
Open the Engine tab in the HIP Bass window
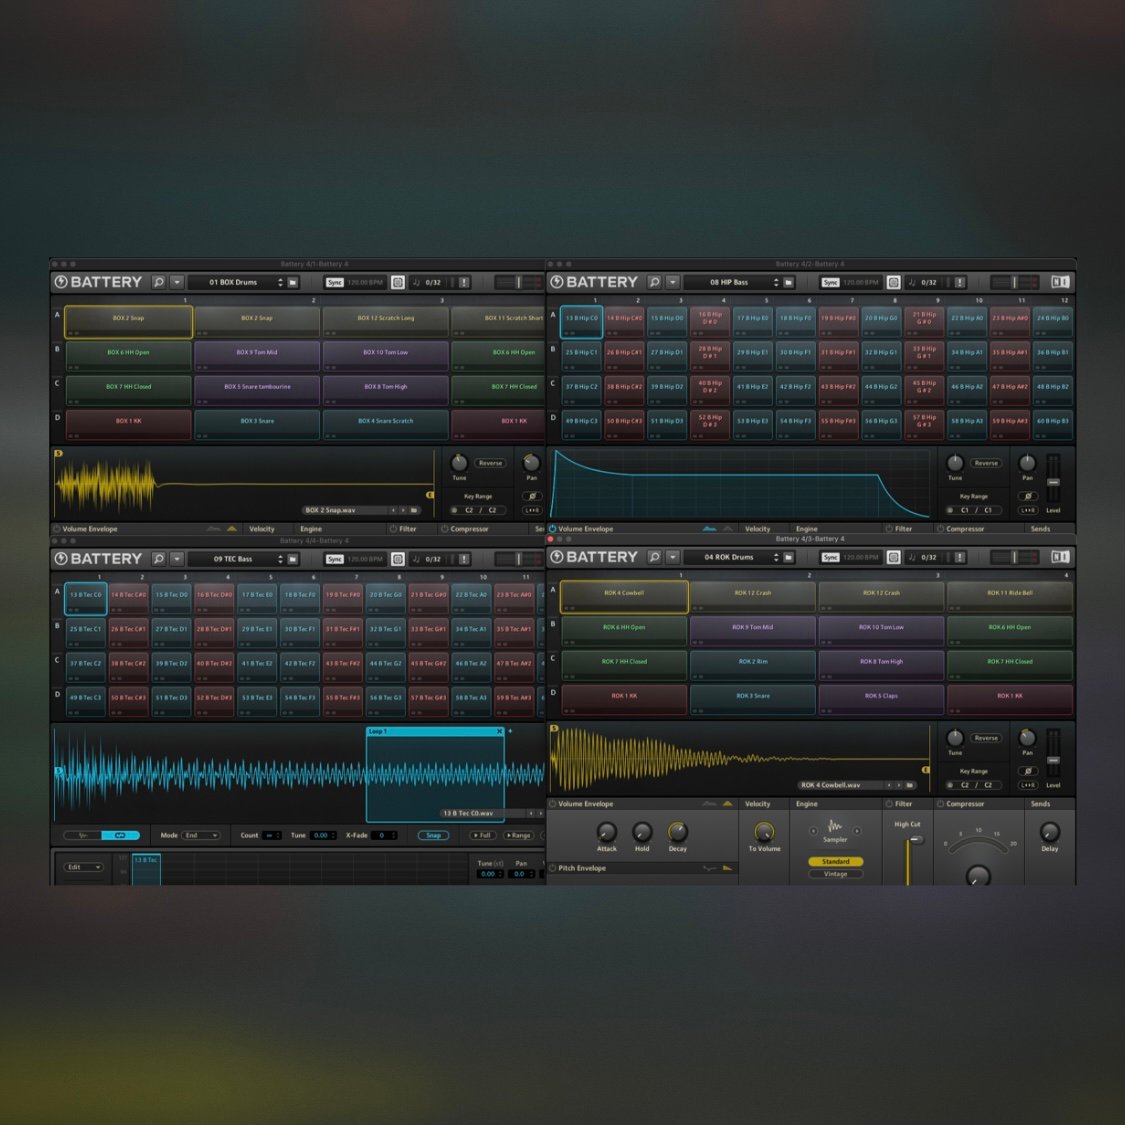[x=806, y=529]
